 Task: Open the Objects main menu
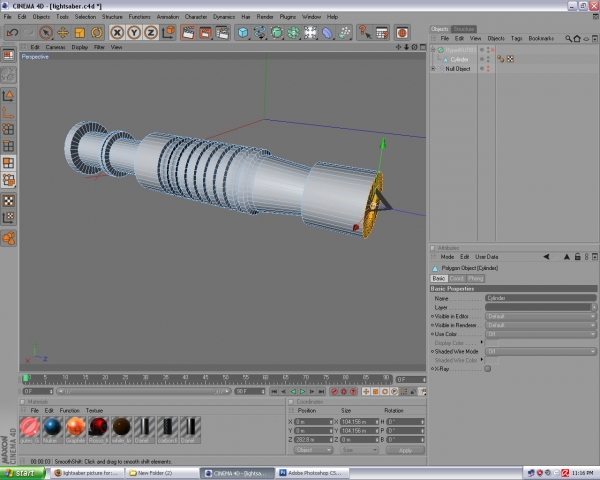pos(41,17)
